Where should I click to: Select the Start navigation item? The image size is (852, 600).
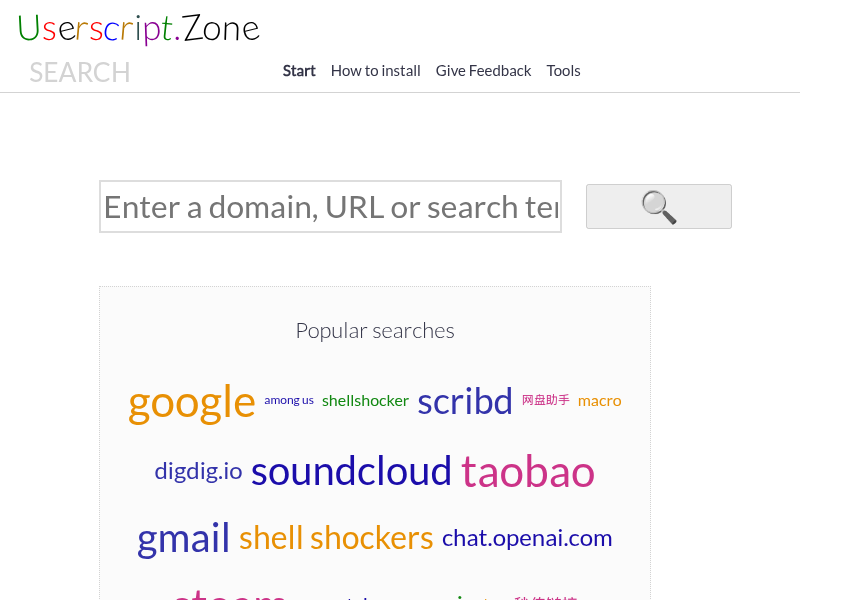(299, 71)
